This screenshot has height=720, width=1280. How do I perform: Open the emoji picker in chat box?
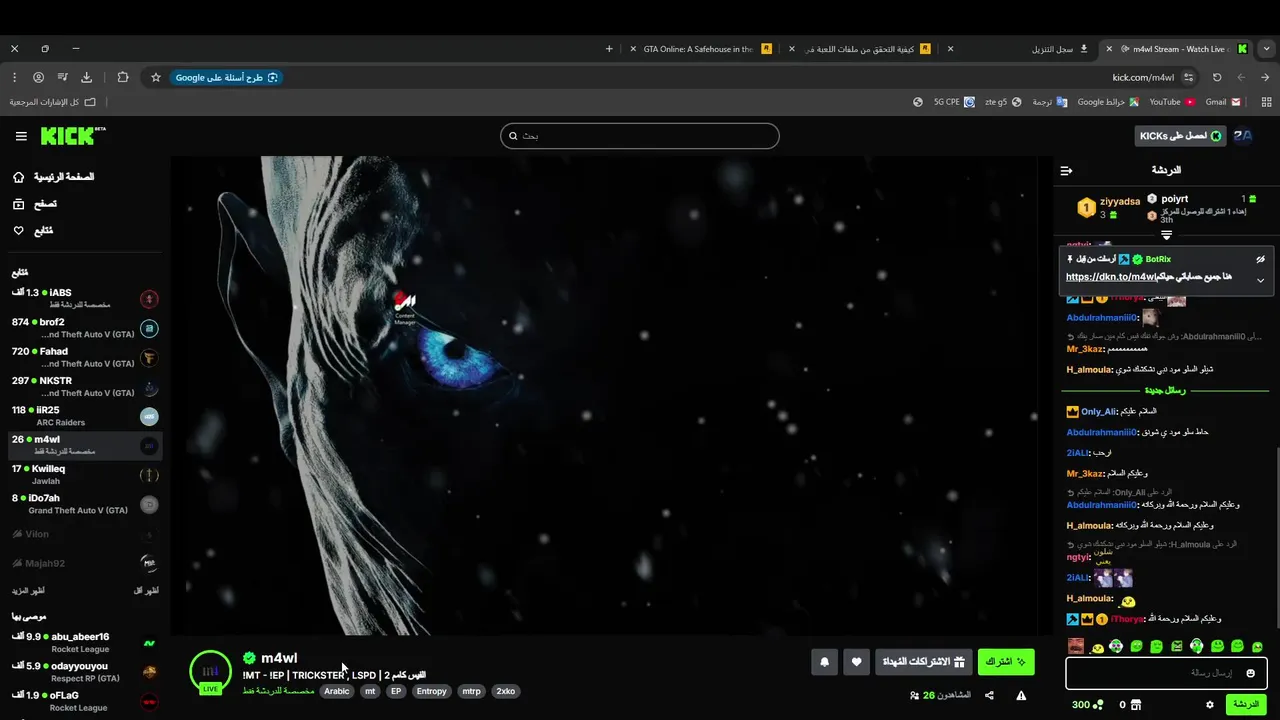click(x=1250, y=673)
